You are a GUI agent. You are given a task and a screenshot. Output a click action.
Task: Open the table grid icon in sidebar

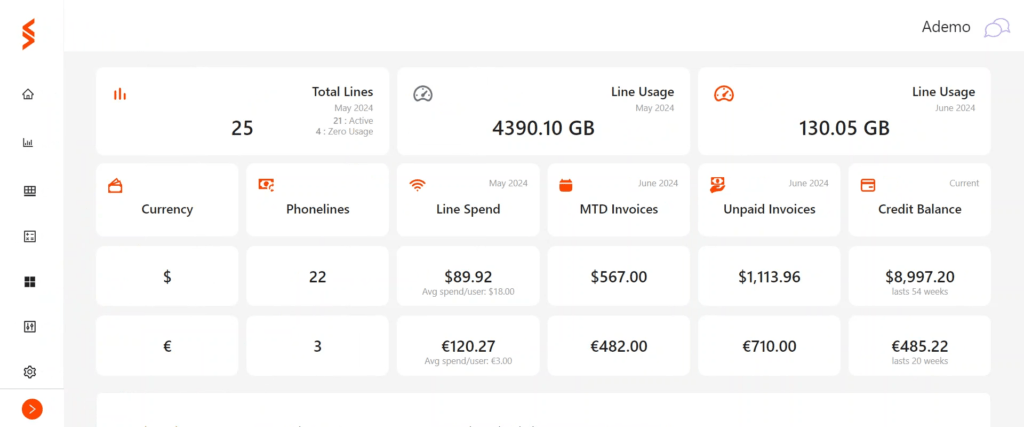(x=29, y=191)
